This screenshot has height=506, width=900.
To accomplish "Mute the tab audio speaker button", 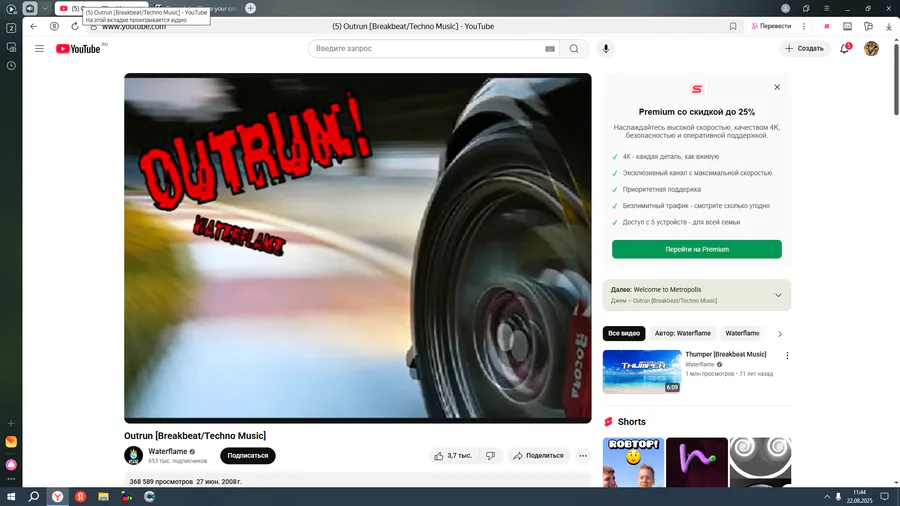I will click(x=30, y=8).
